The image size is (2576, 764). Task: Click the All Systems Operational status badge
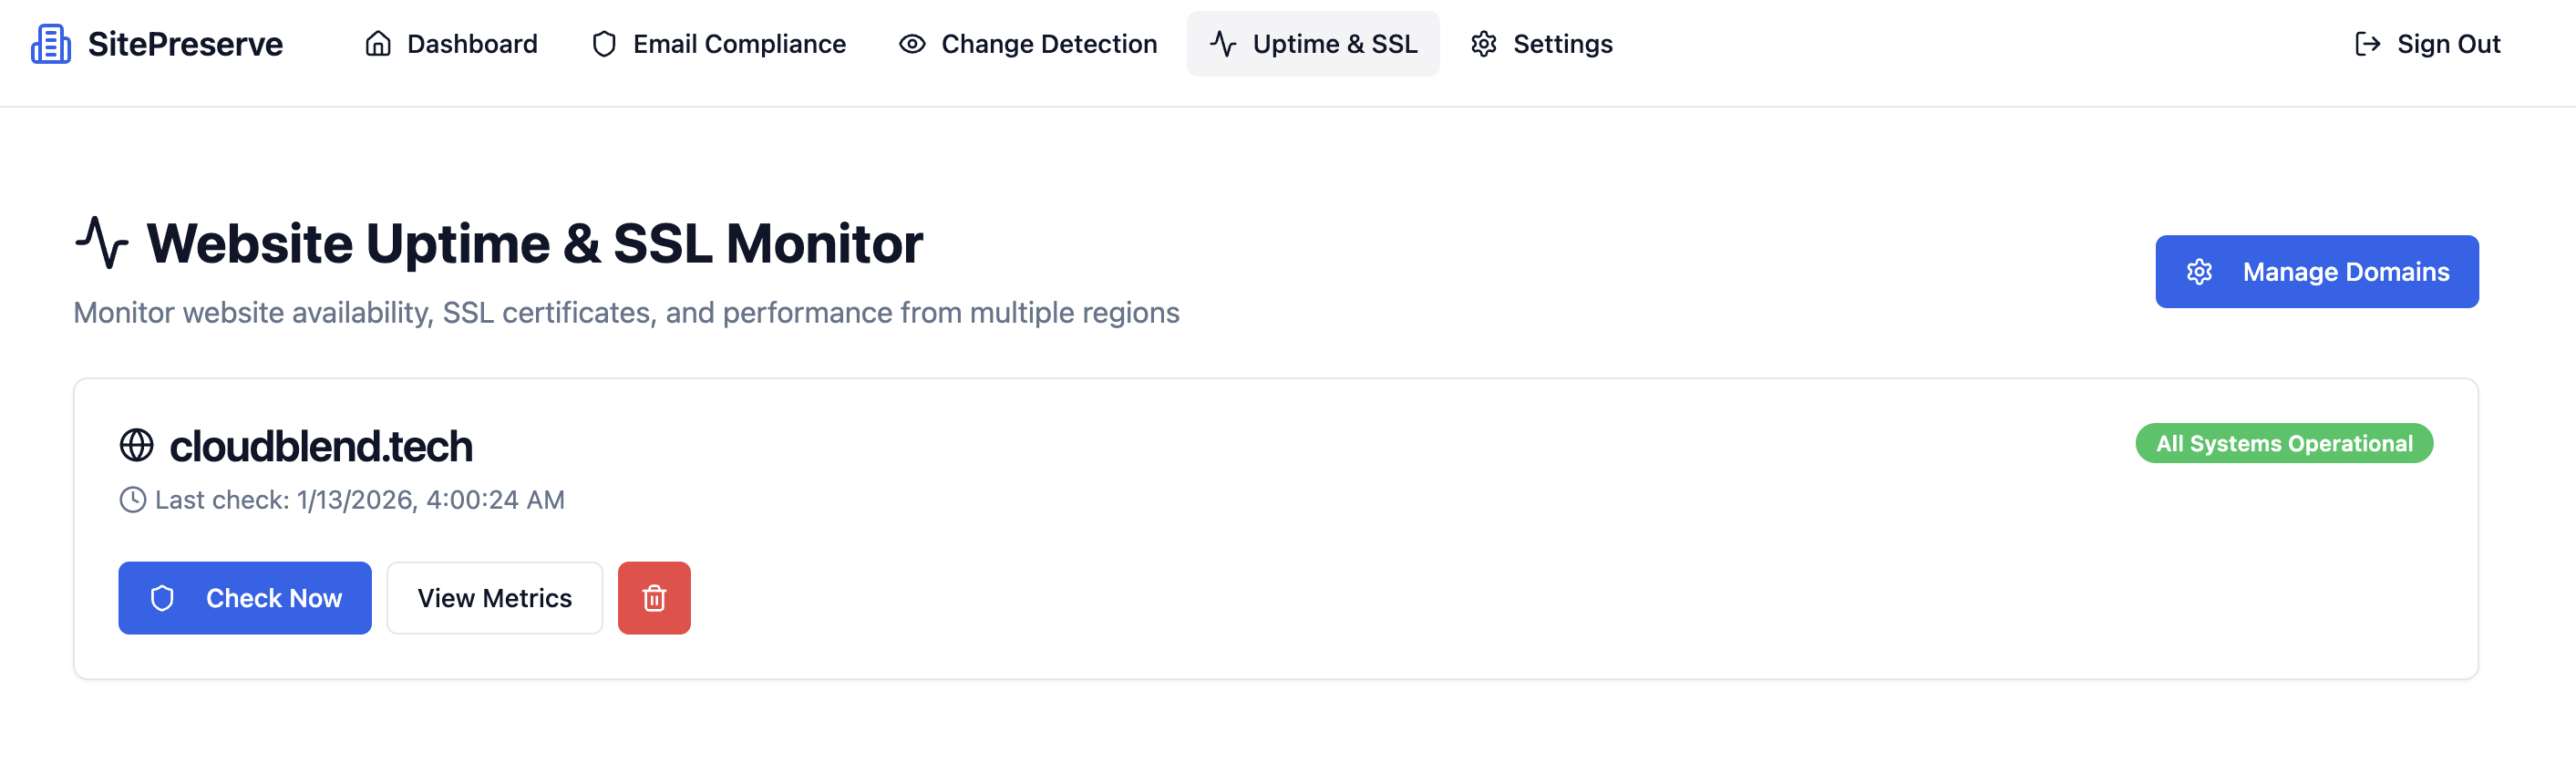coord(2284,443)
